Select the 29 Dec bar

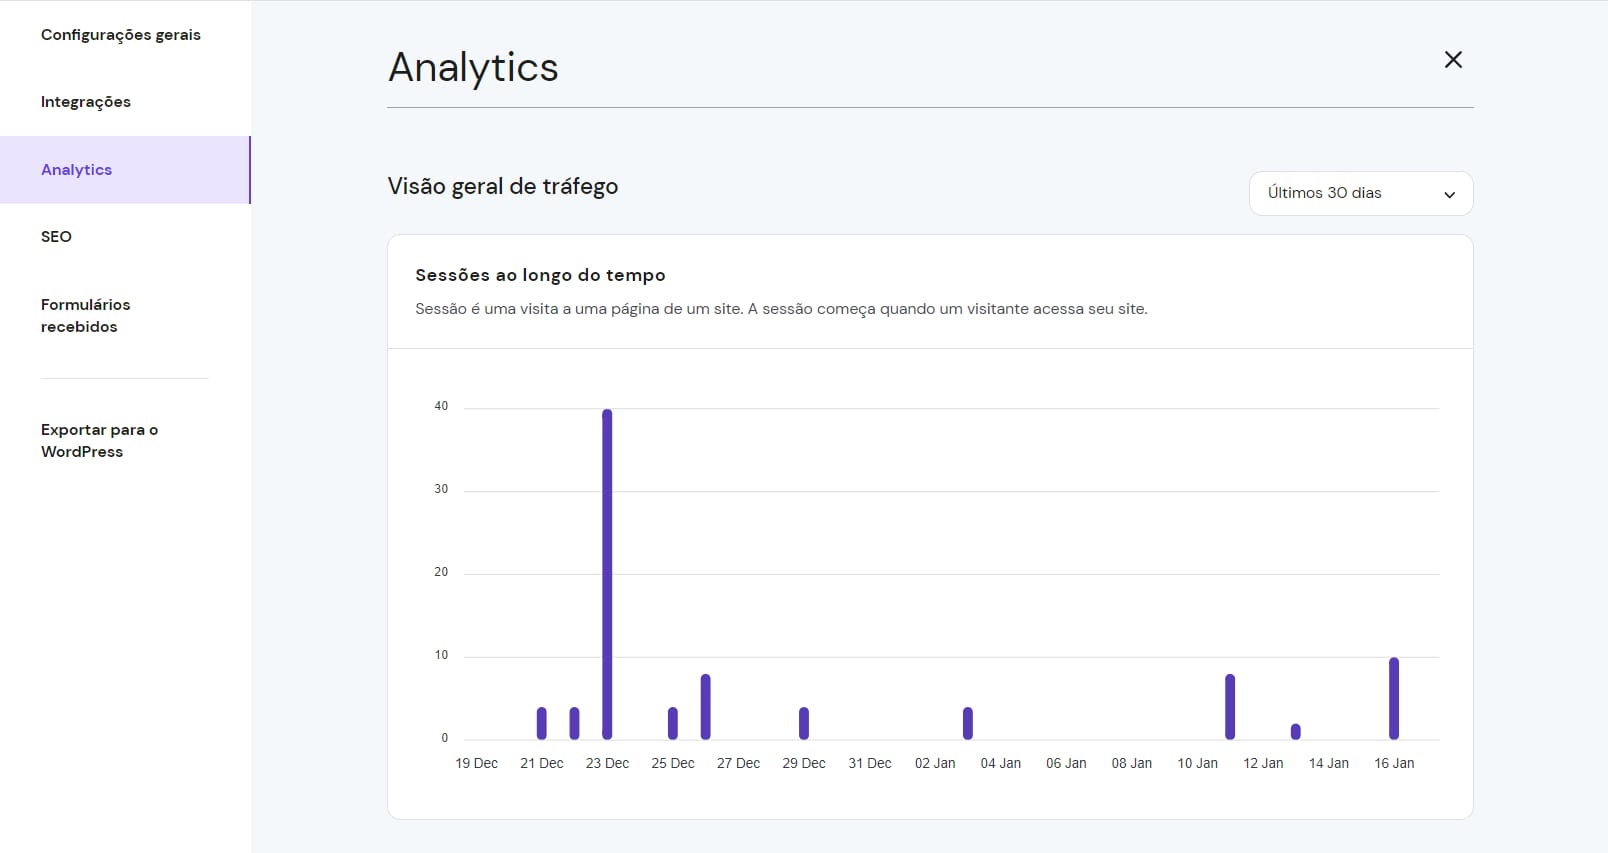point(804,723)
